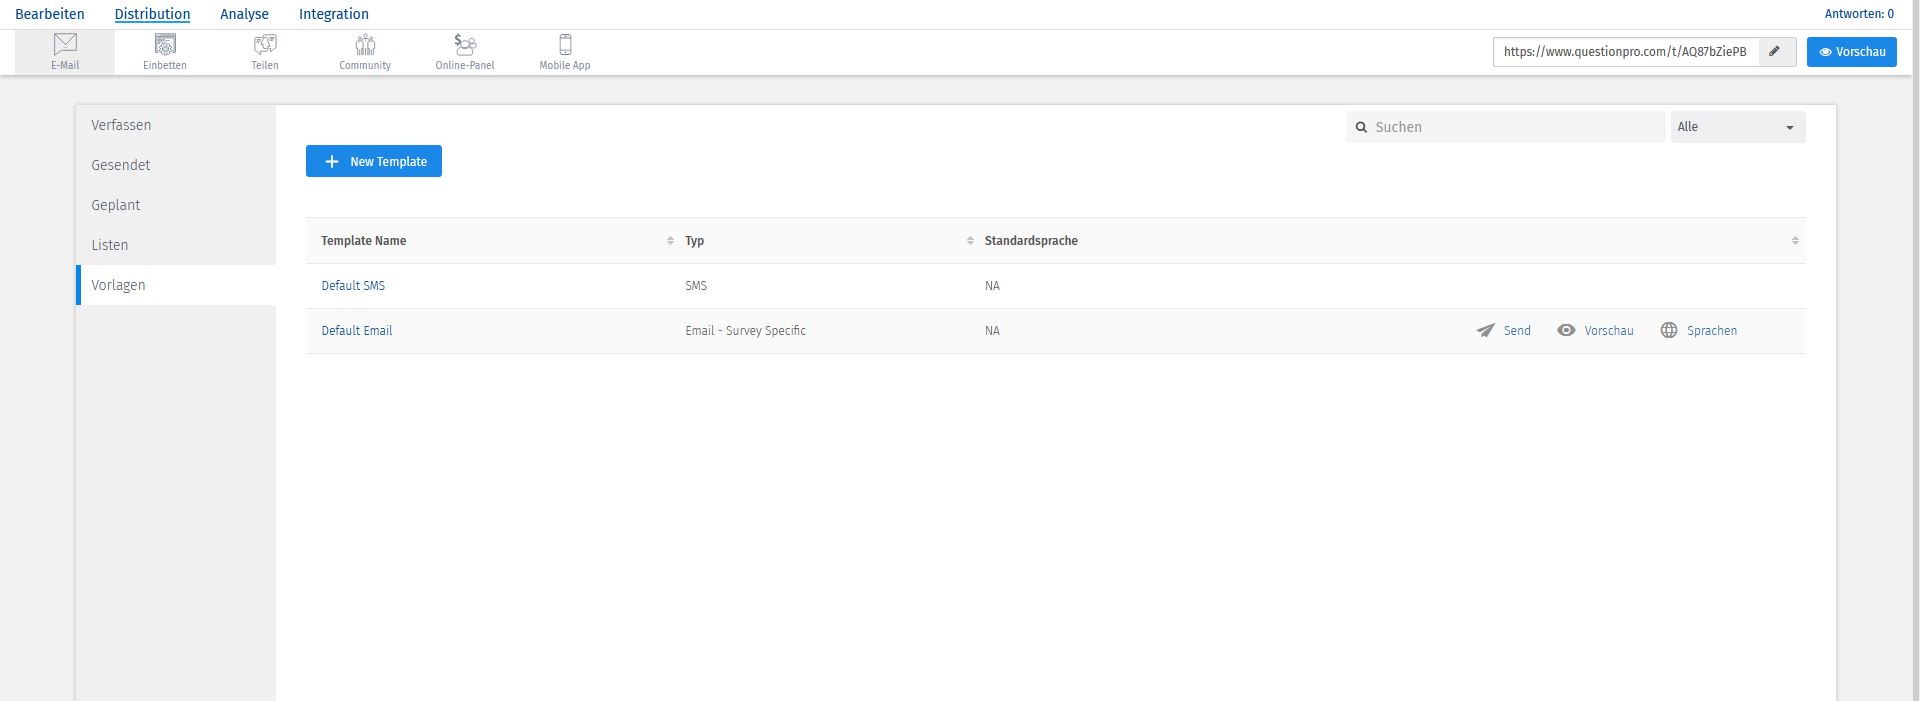
Task: Sort by Template Name column arrows
Action: point(670,241)
